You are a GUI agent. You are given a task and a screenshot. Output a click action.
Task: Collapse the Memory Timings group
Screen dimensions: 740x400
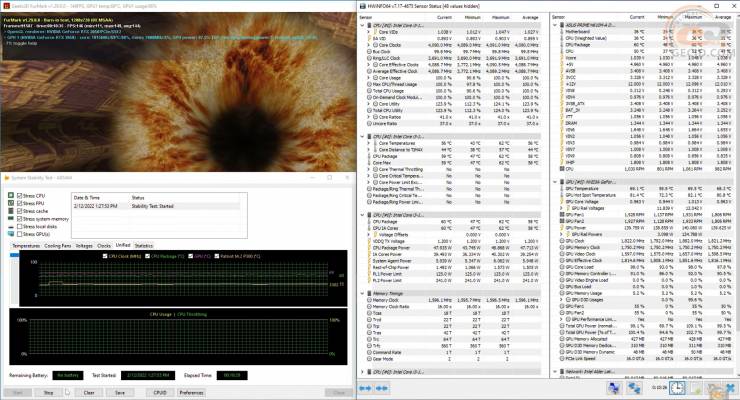tap(362, 293)
